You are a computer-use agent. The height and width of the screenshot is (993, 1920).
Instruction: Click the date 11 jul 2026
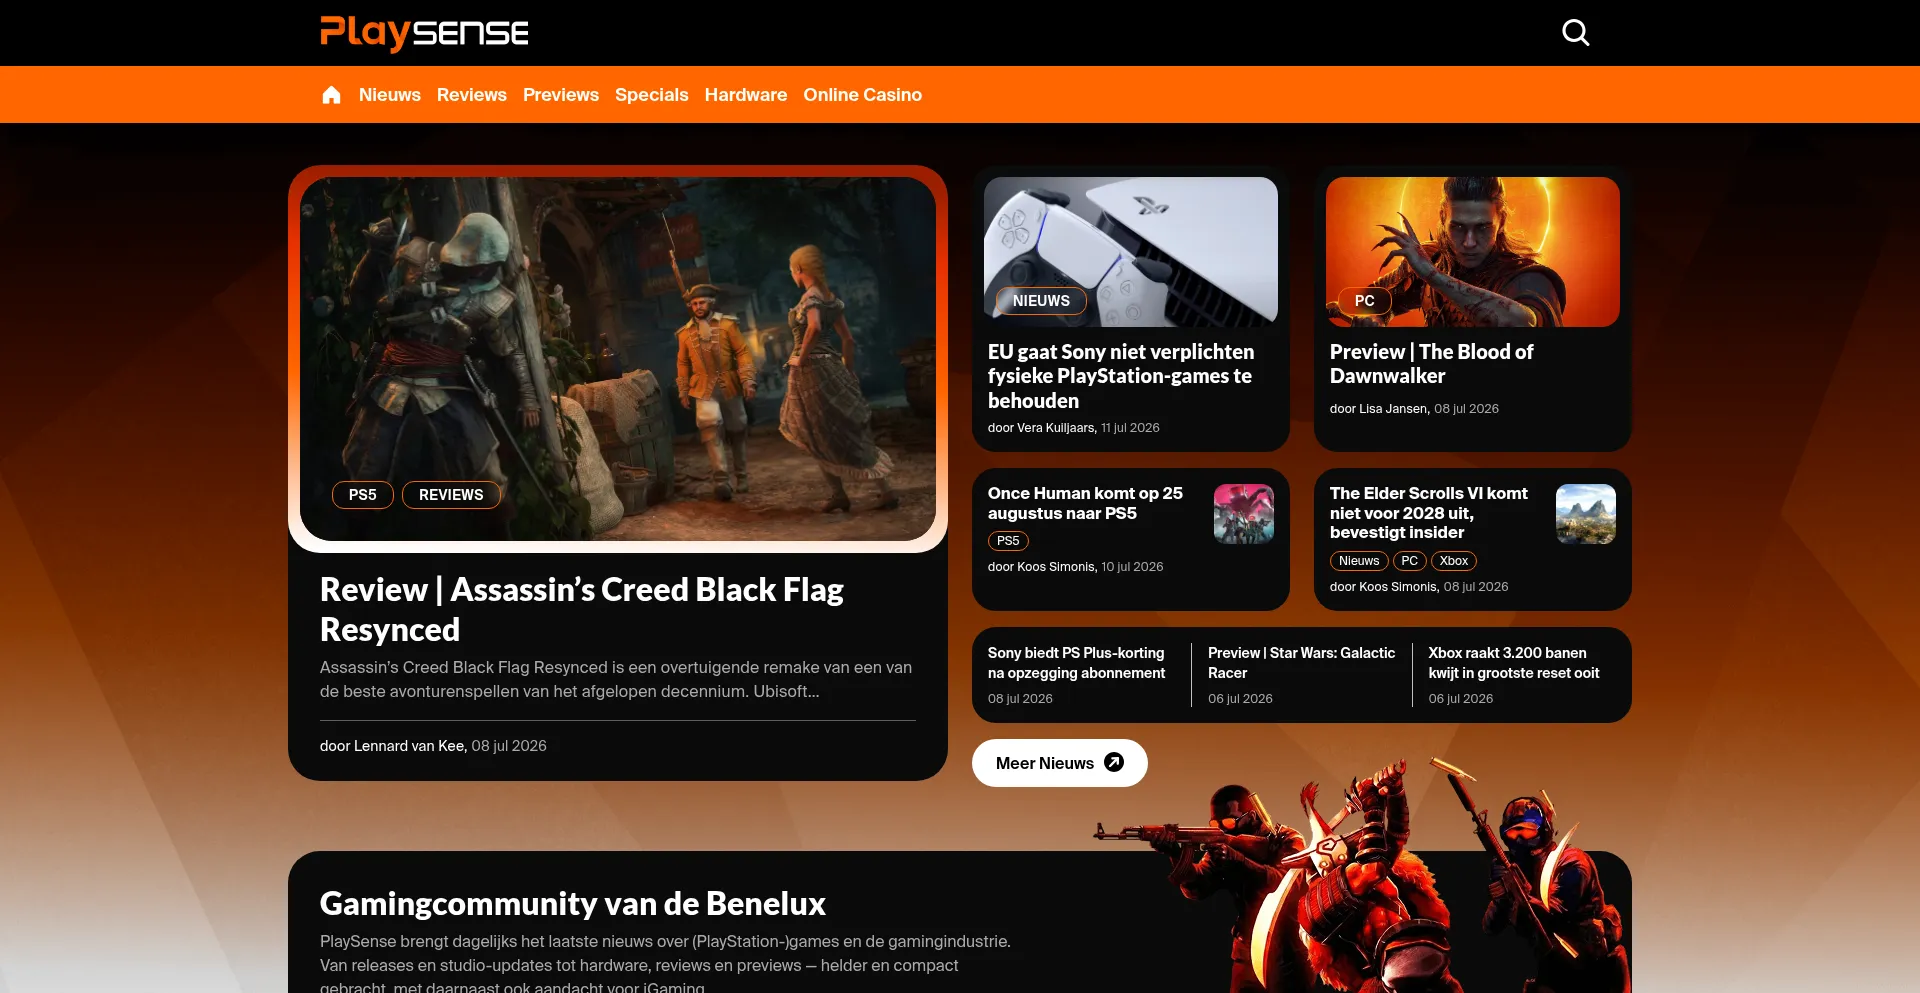point(1130,428)
